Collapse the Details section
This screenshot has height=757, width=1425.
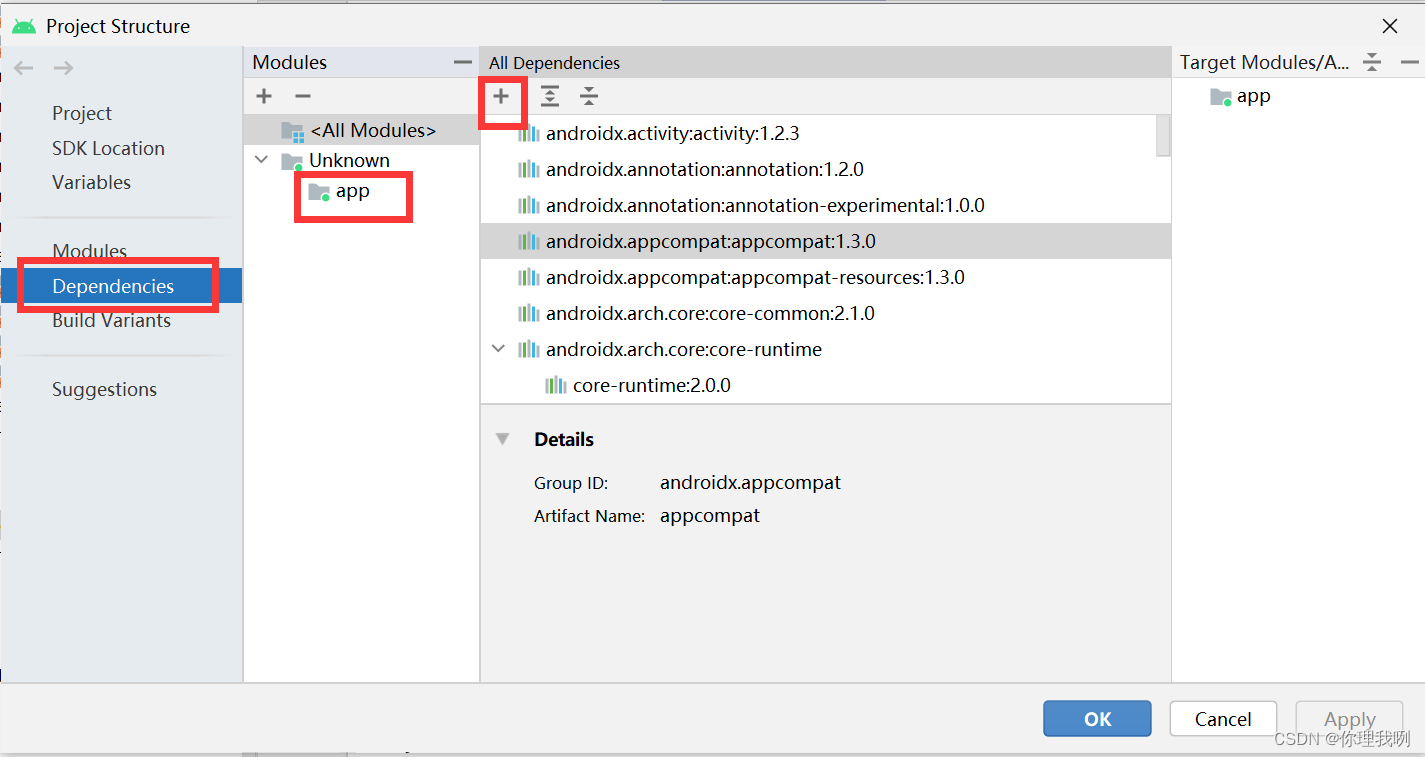click(x=502, y=438)
